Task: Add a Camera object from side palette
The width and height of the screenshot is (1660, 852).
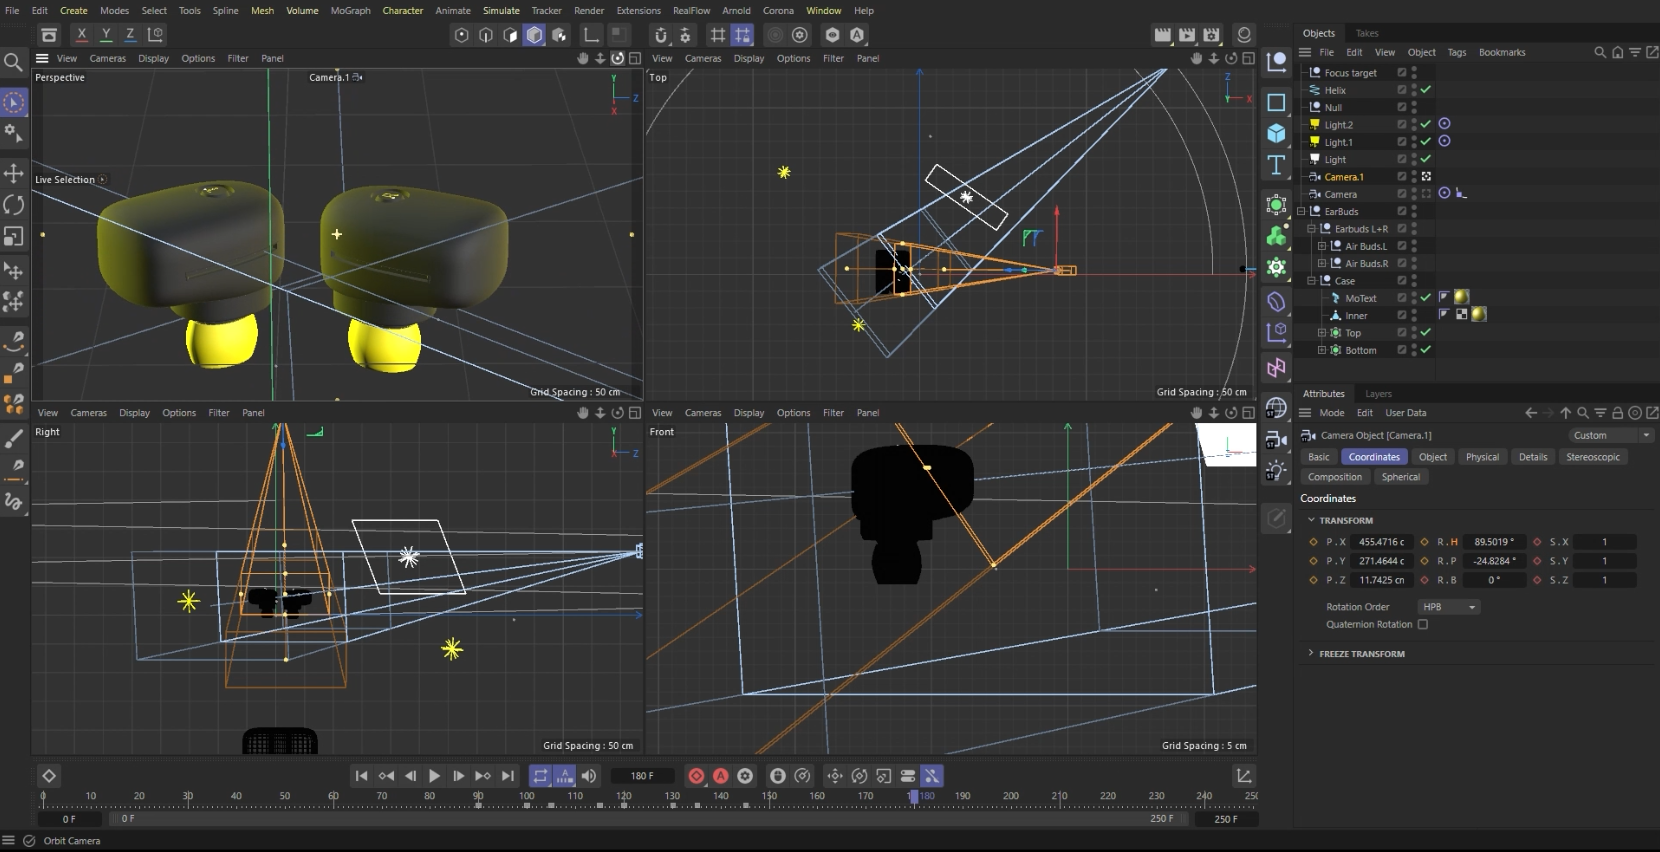Action: point(1276,439)
